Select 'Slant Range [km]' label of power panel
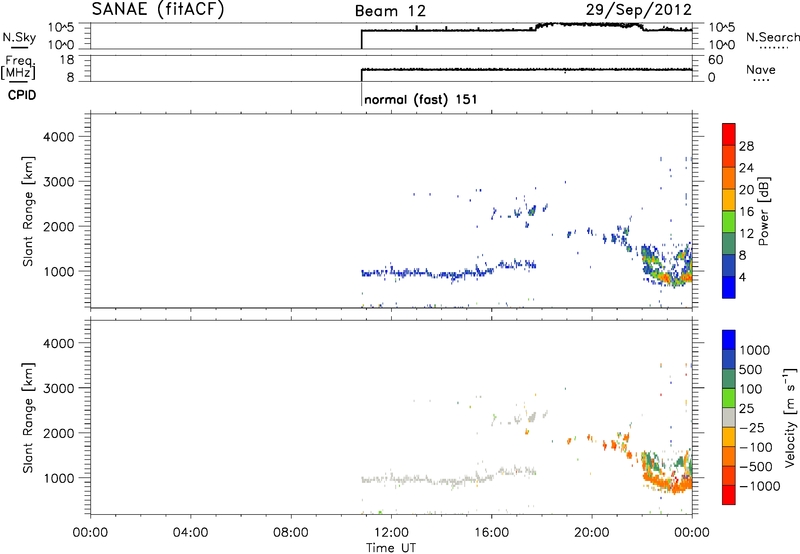Viewport: 800px width, 554px height. pos(28,211)
